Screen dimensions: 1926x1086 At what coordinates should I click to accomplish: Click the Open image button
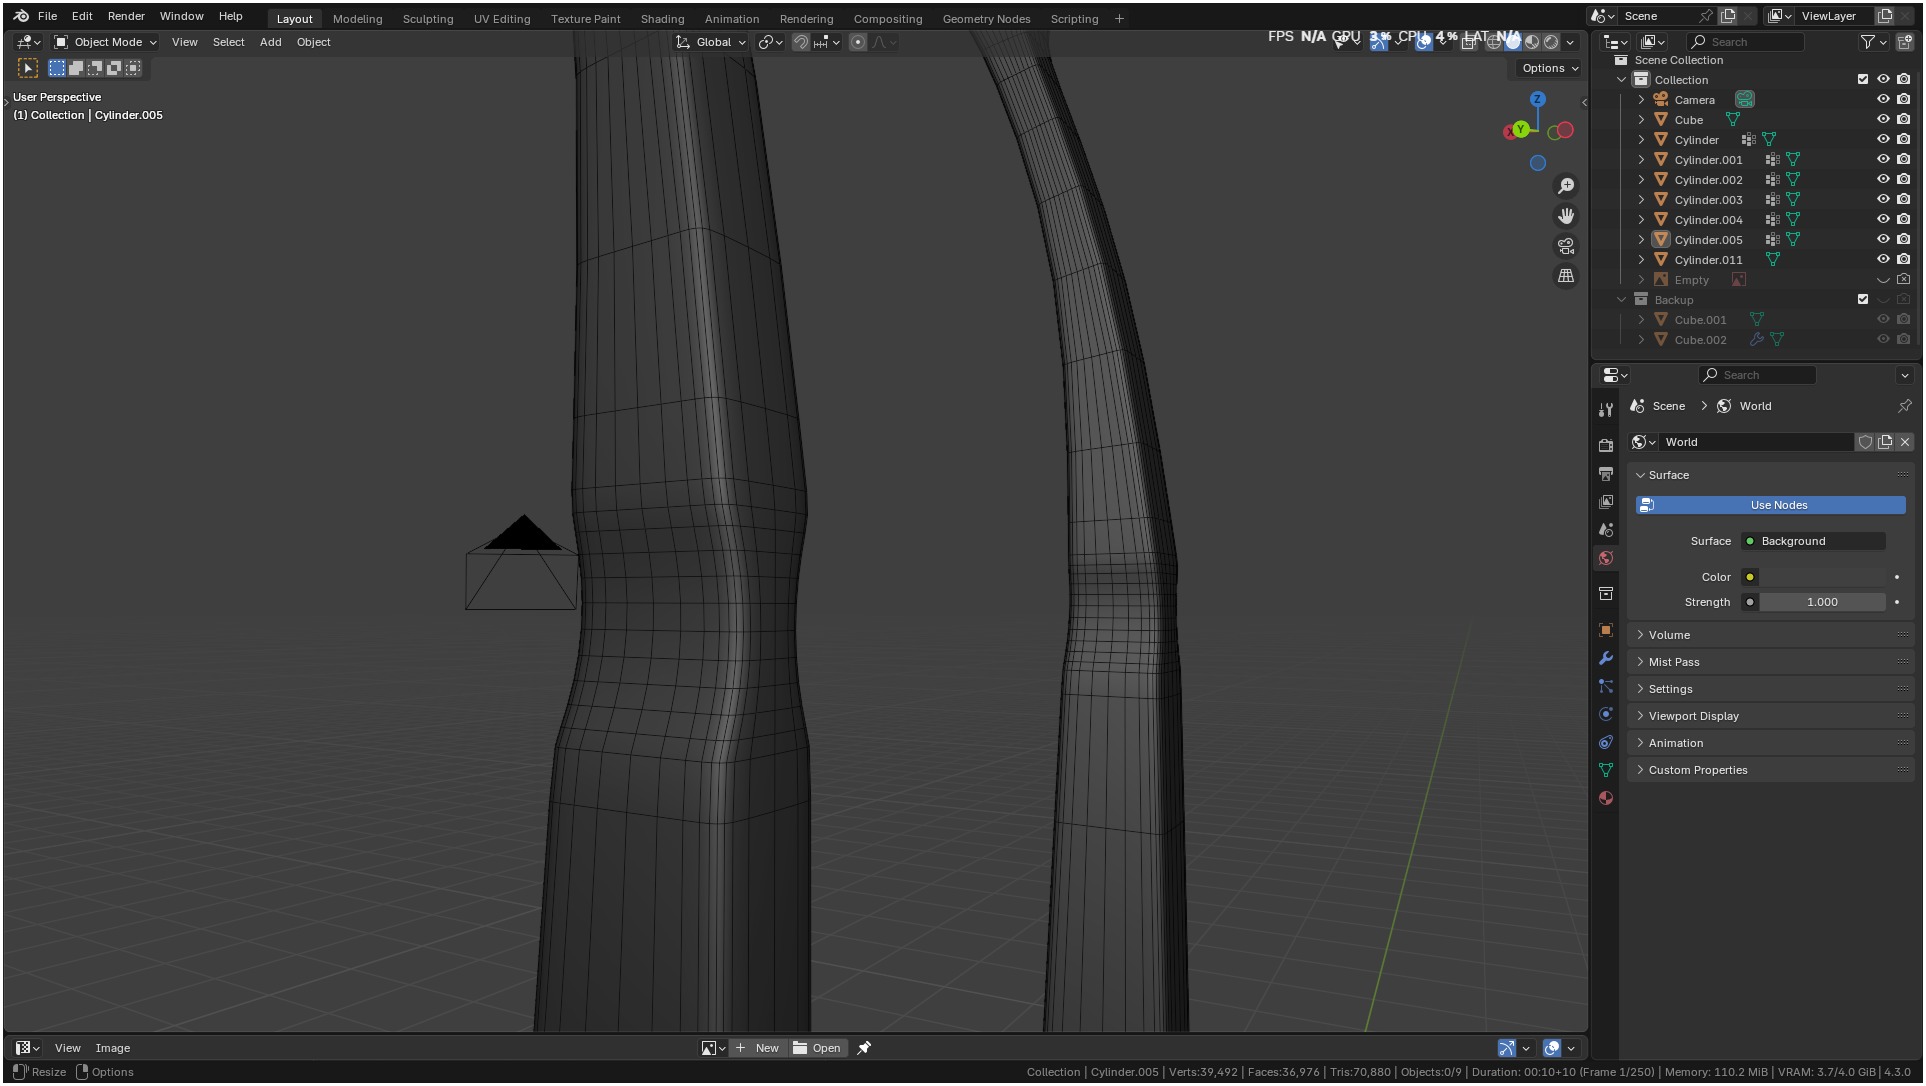pyautogui.click(x=818, y=1048)
